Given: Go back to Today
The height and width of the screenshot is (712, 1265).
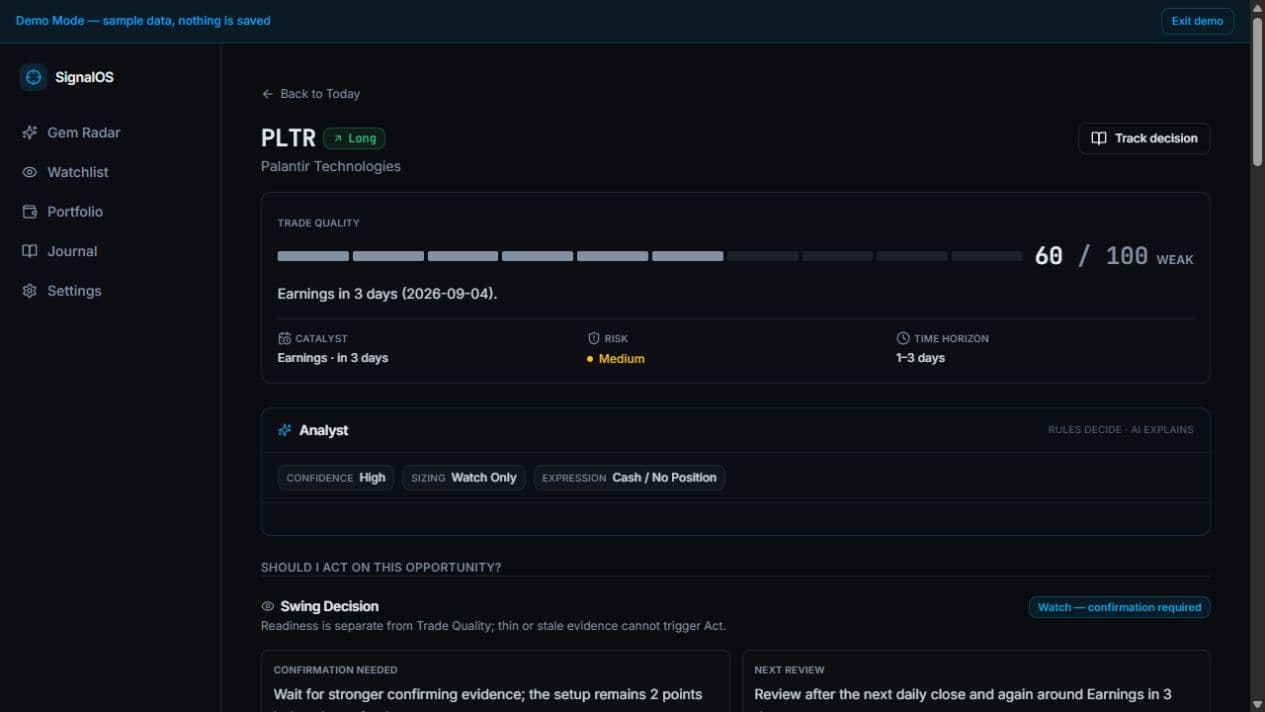Looking at the screenshot, I should 311,94.
